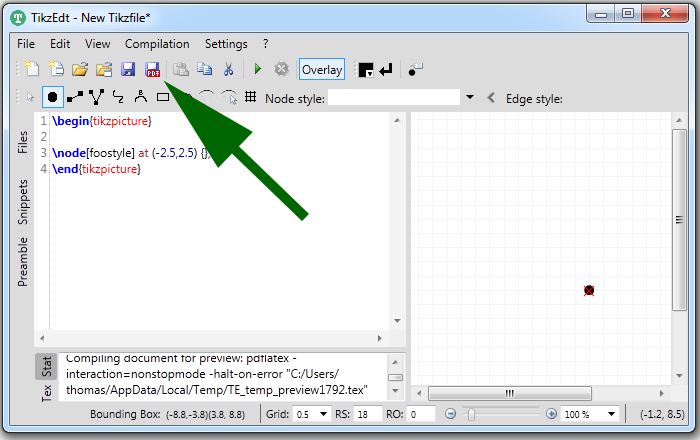Image resolution: width=700 pixels, height=440 pixels.
Task: Zoom in with the plus button
Action: [x=551, y=414]
